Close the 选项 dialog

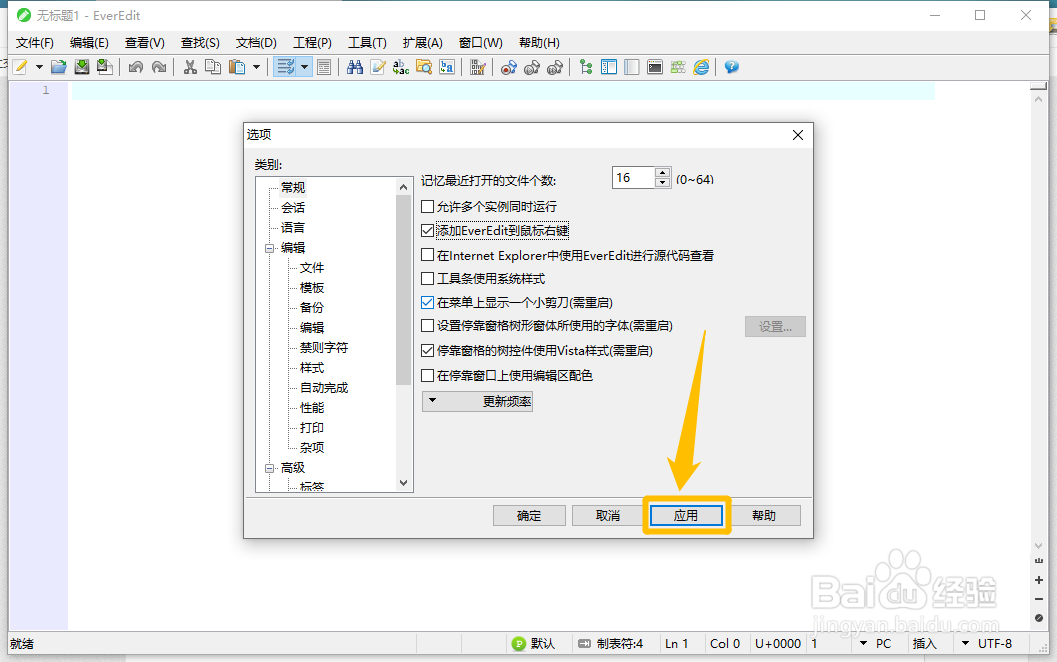point(798,135)
